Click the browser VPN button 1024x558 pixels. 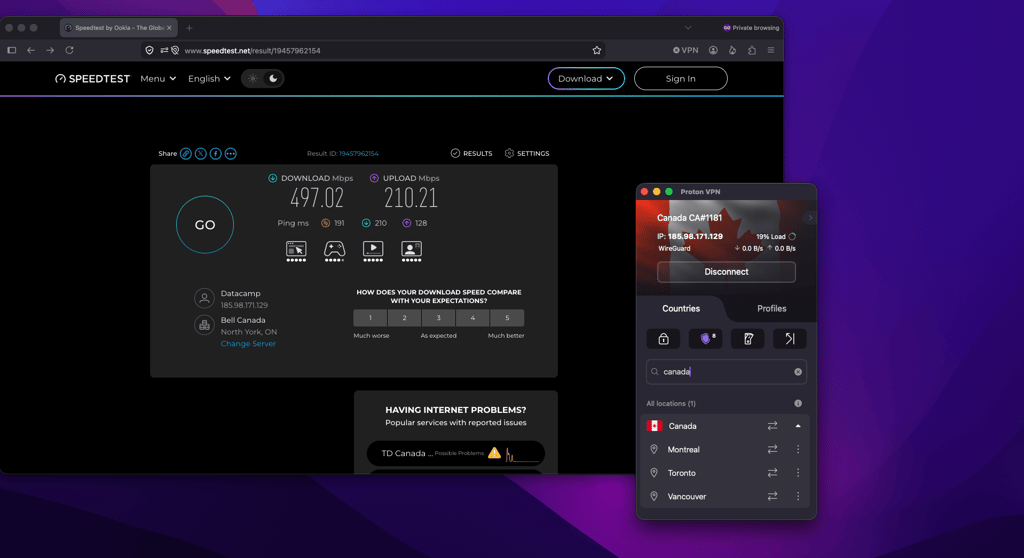[x=686, y=50]
